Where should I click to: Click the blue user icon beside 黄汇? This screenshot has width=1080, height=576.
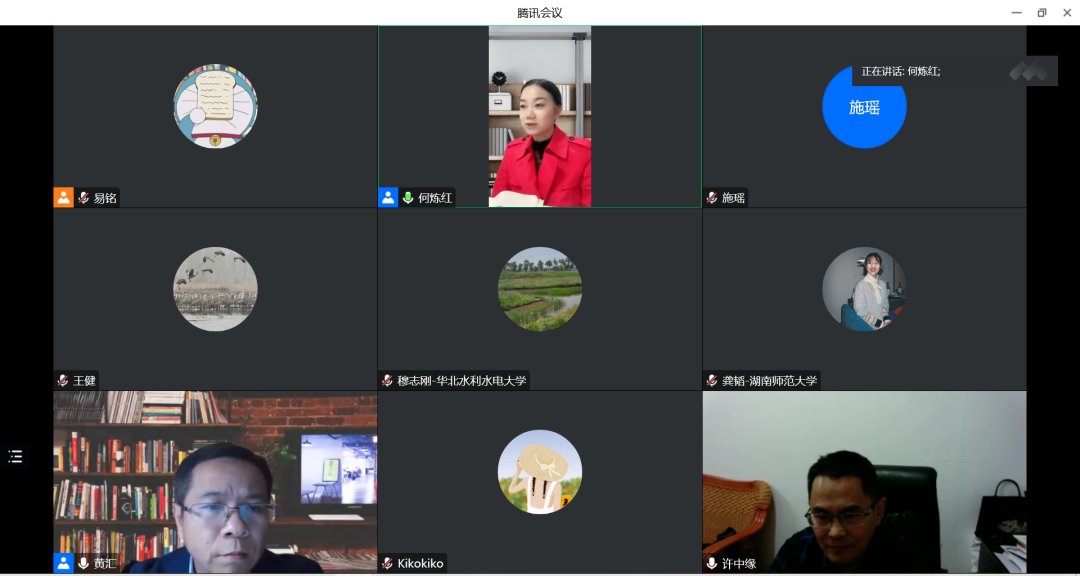coord(64,563)
